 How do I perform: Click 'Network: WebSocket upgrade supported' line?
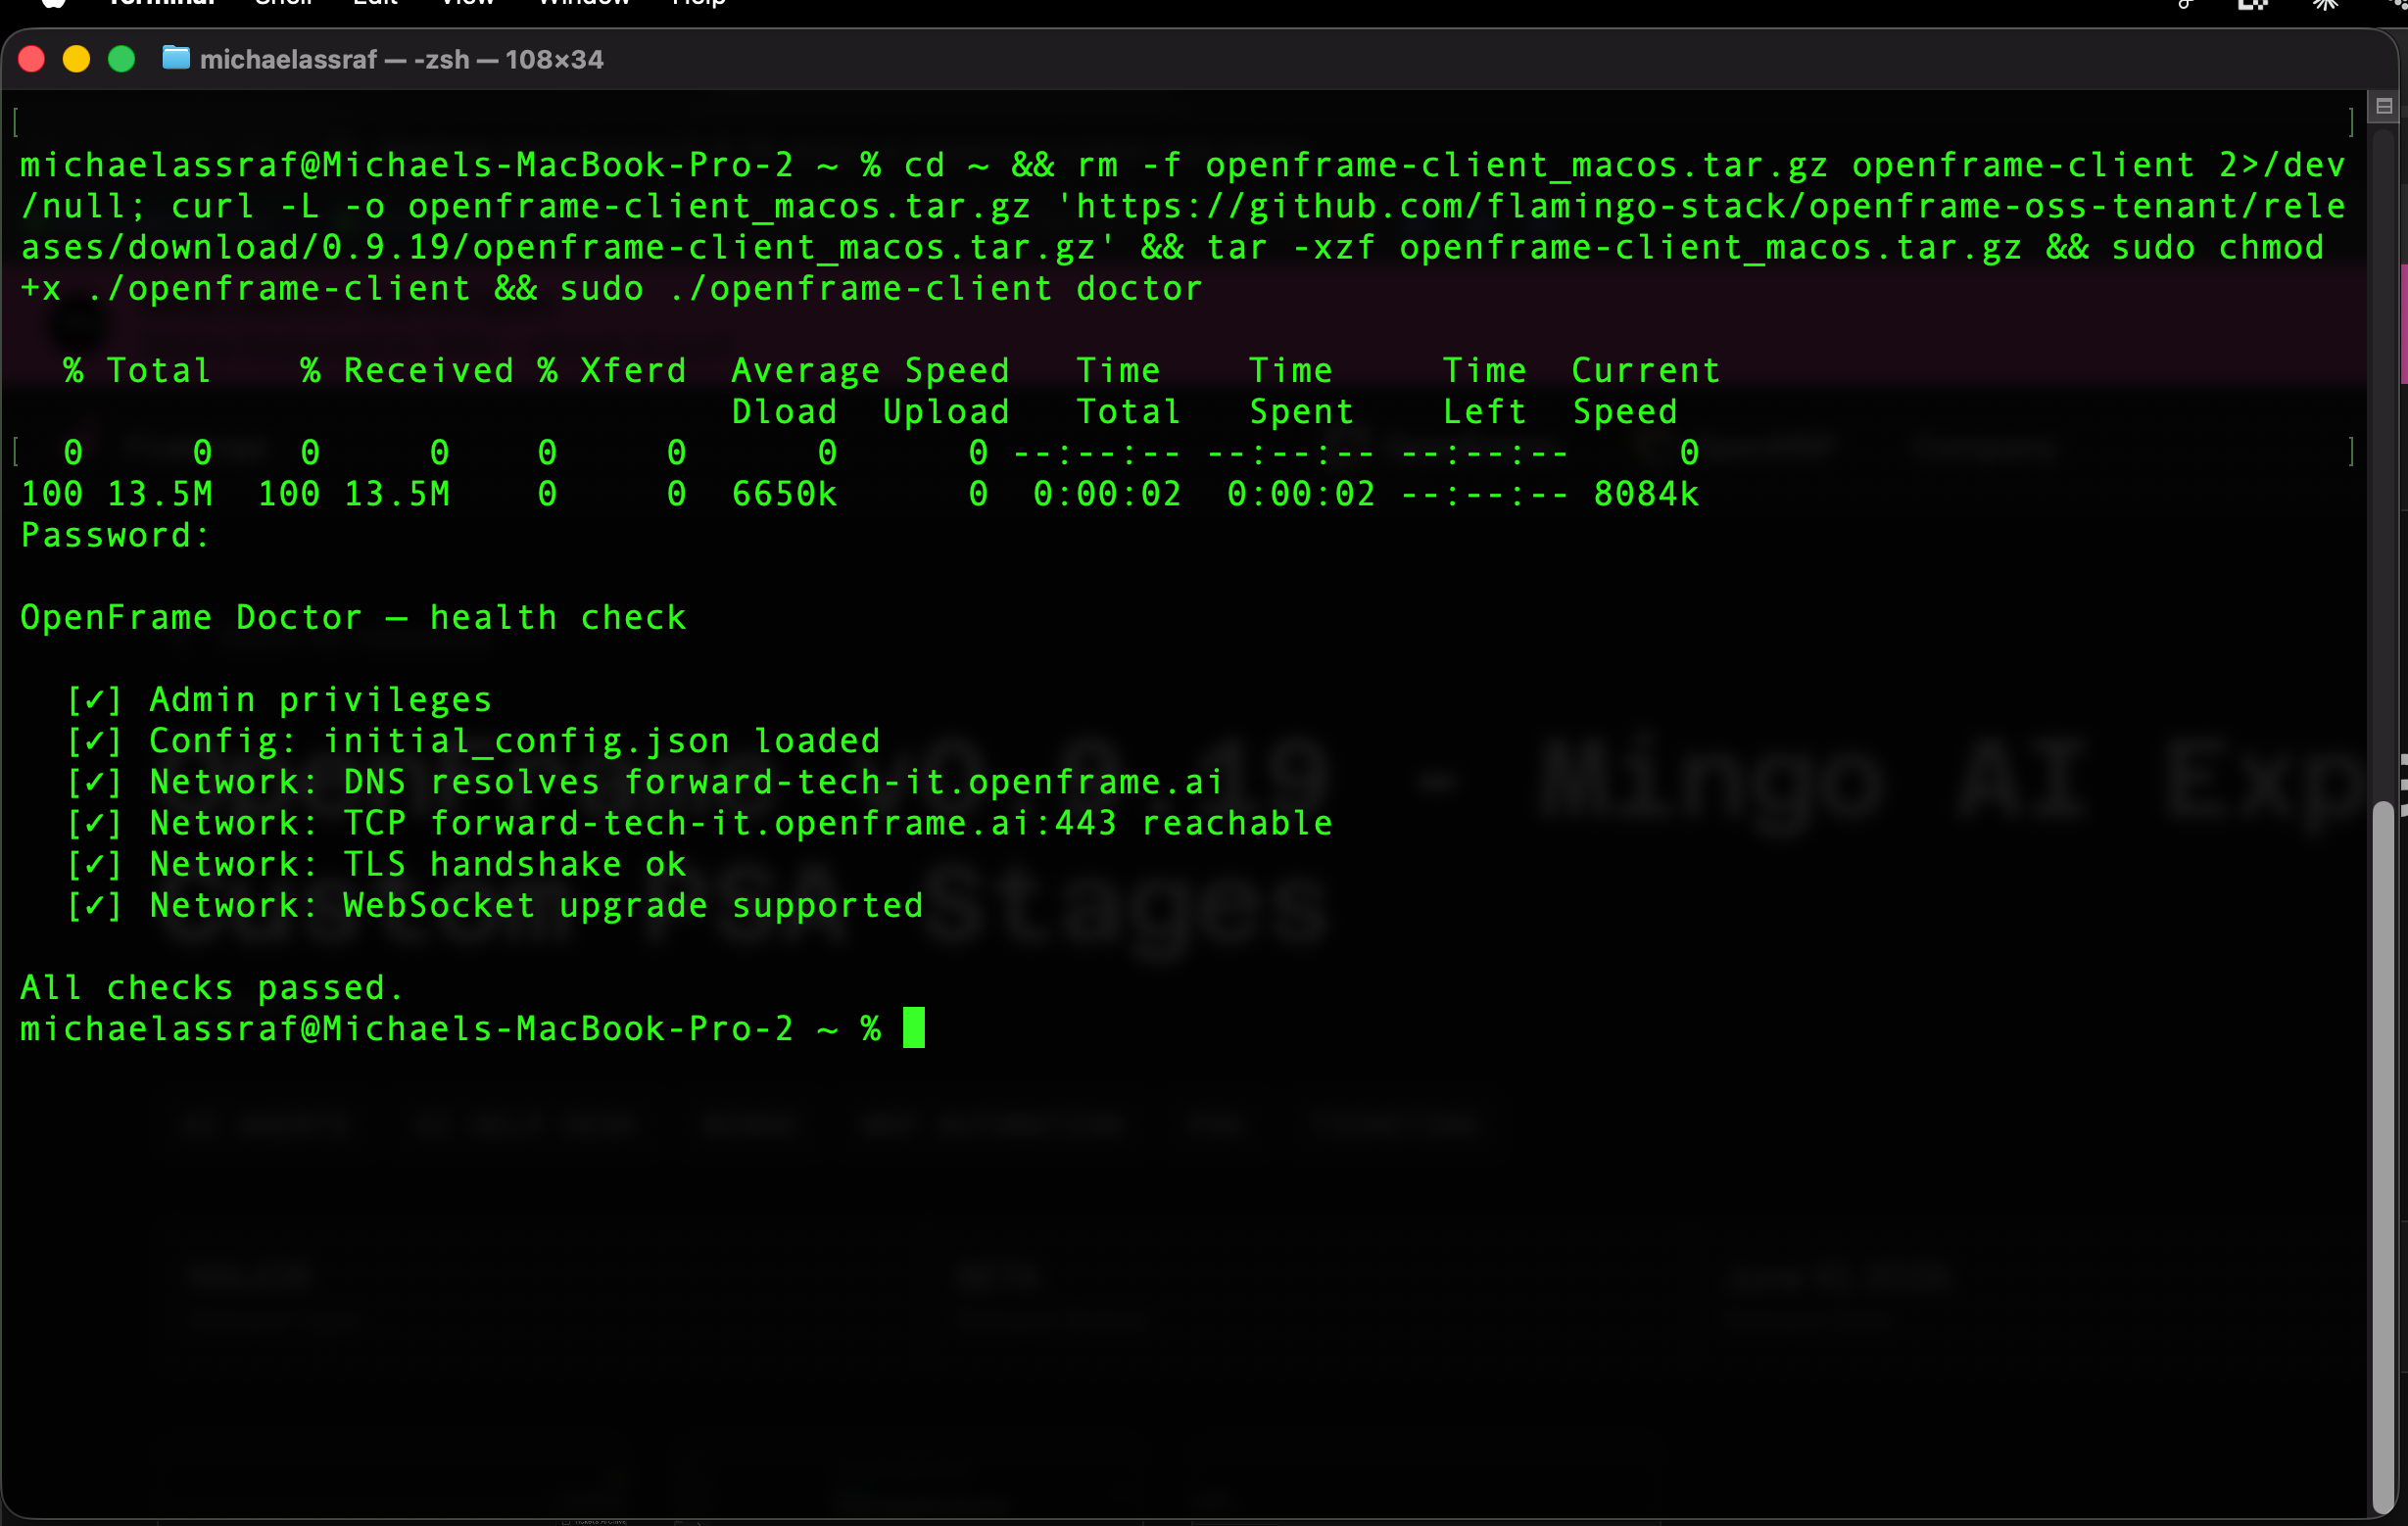point(536,905)
